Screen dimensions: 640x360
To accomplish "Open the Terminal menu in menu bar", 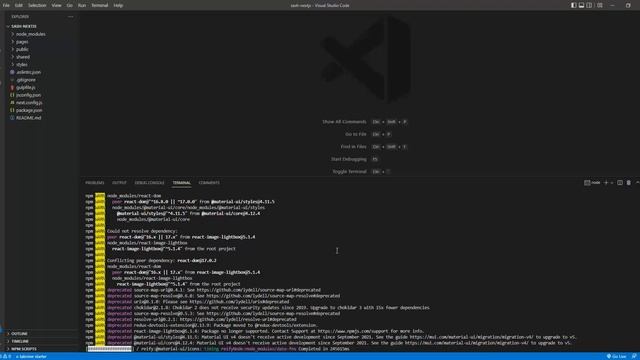I will [x=100, y=5].
